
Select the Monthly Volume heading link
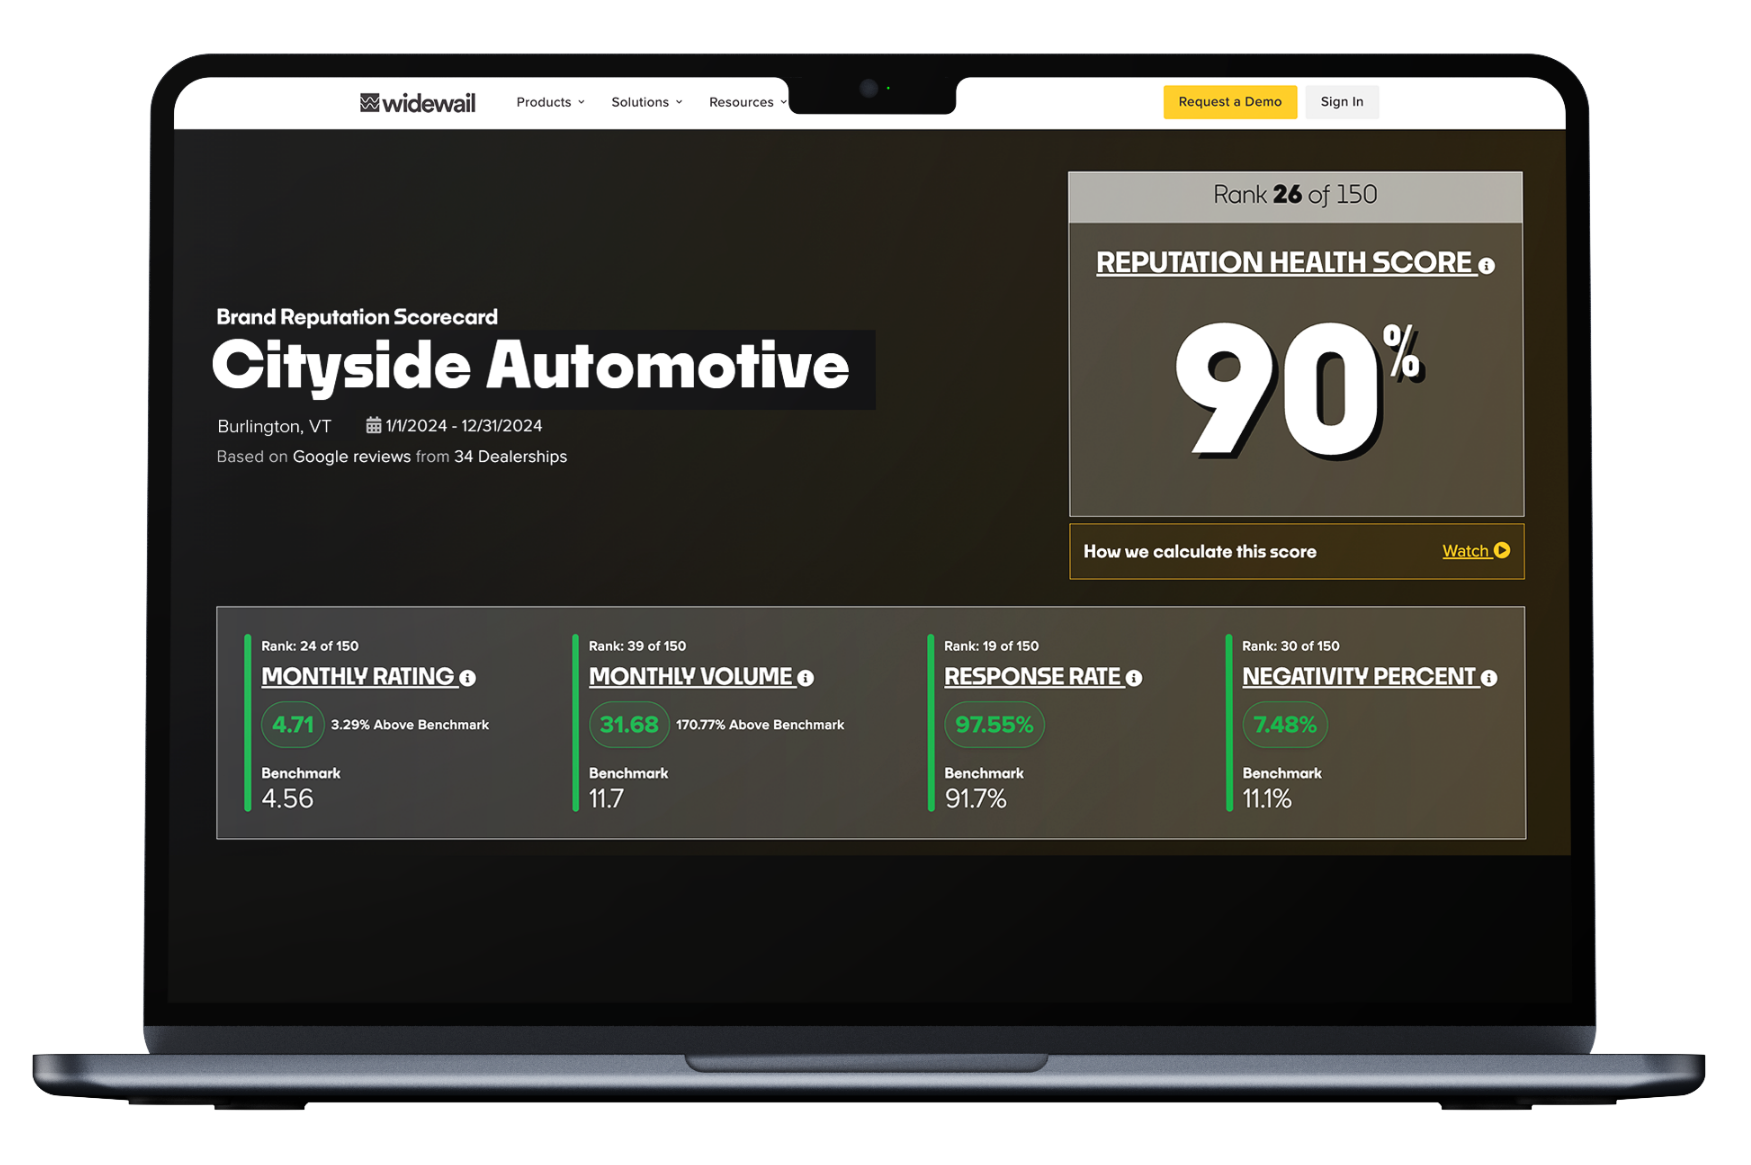click(690, 677)
